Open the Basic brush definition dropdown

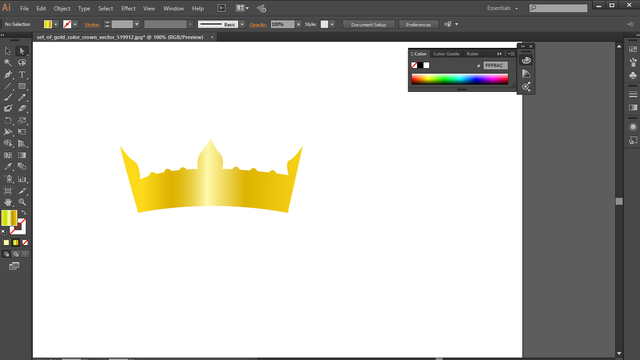[x=242, y=24]
